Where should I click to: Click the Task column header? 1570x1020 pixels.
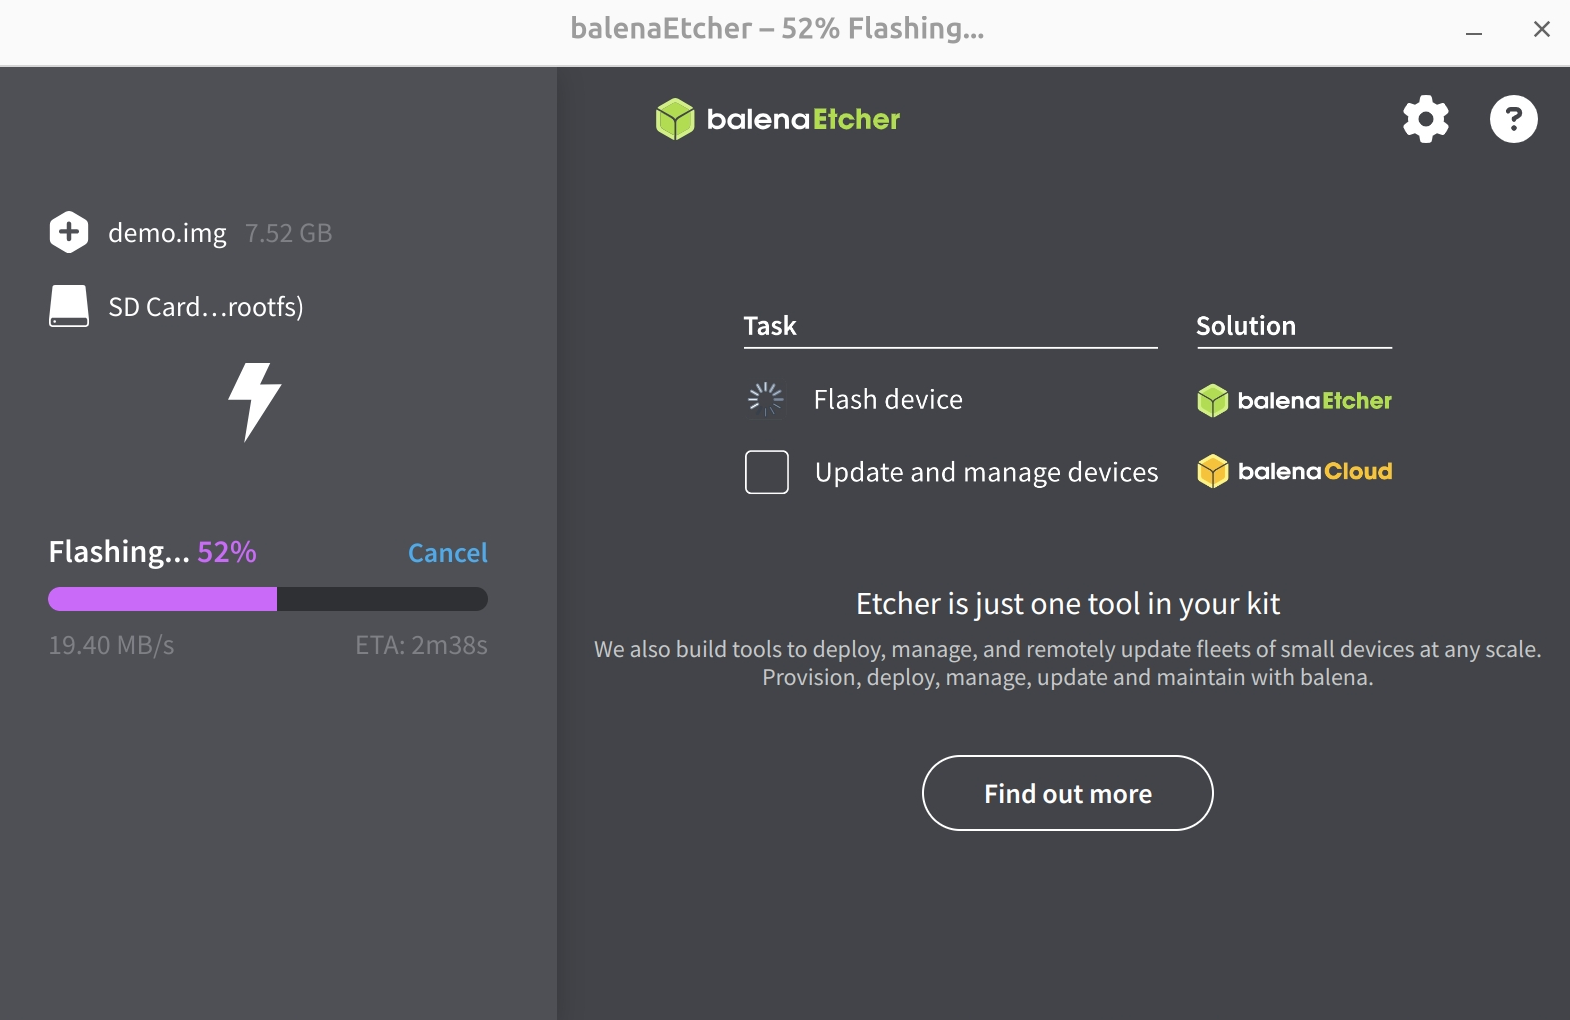coord(770,326)
